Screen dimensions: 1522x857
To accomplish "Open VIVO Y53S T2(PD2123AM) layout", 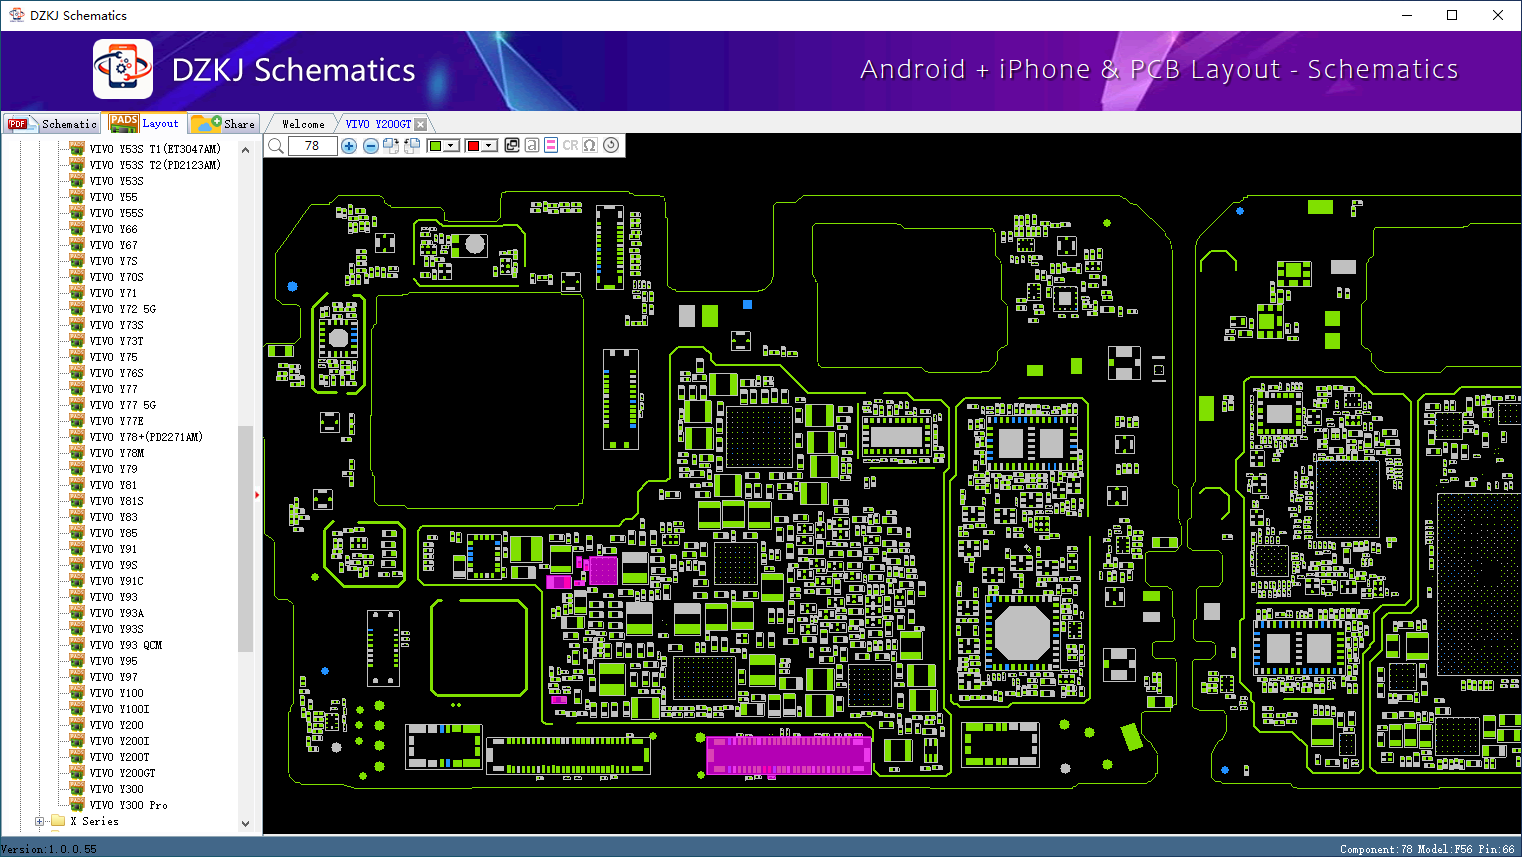I will [154, 165].
